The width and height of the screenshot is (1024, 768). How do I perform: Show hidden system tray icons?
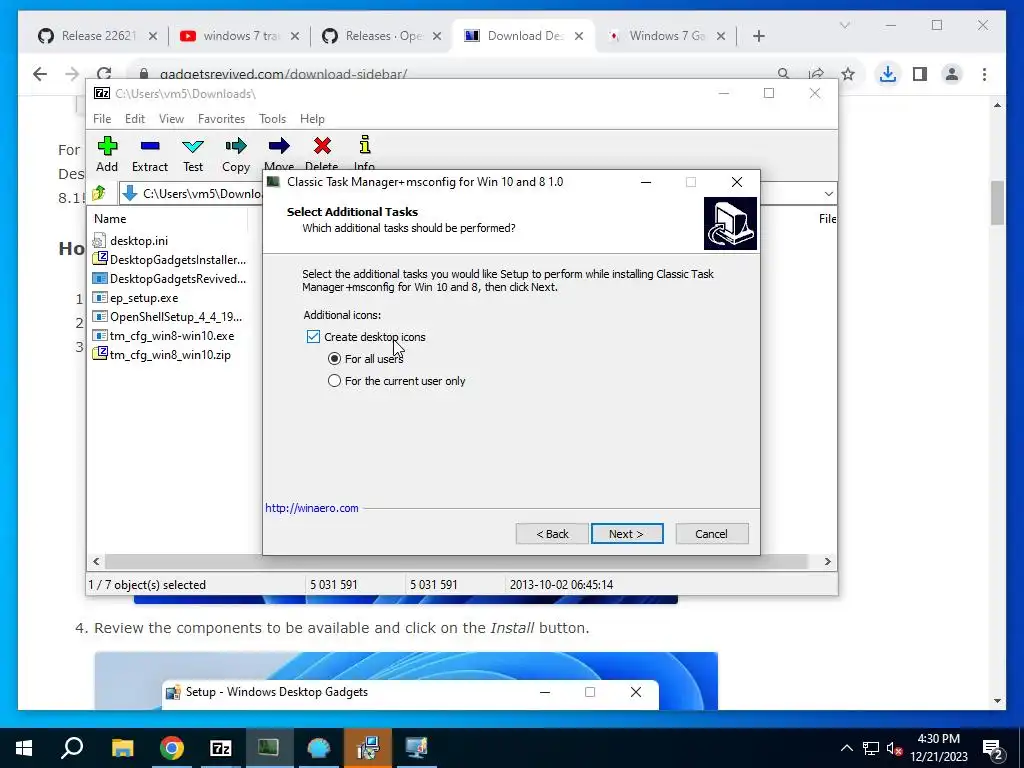[846, 748]
